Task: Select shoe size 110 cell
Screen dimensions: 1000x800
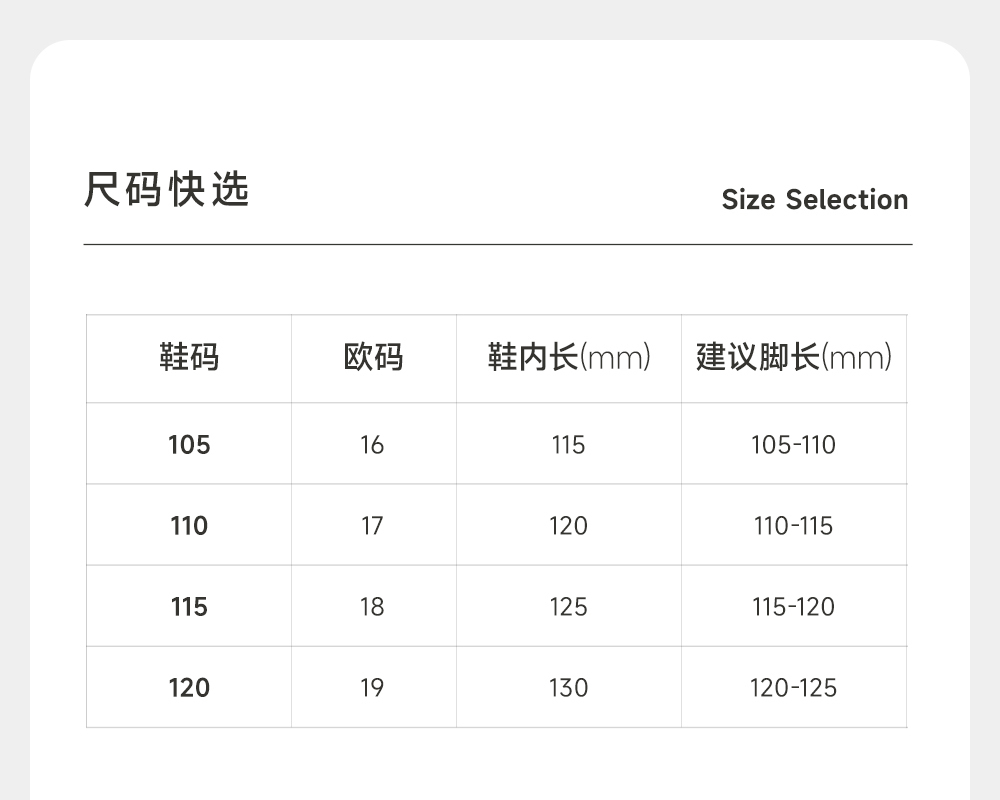Action: coord(189,525)
